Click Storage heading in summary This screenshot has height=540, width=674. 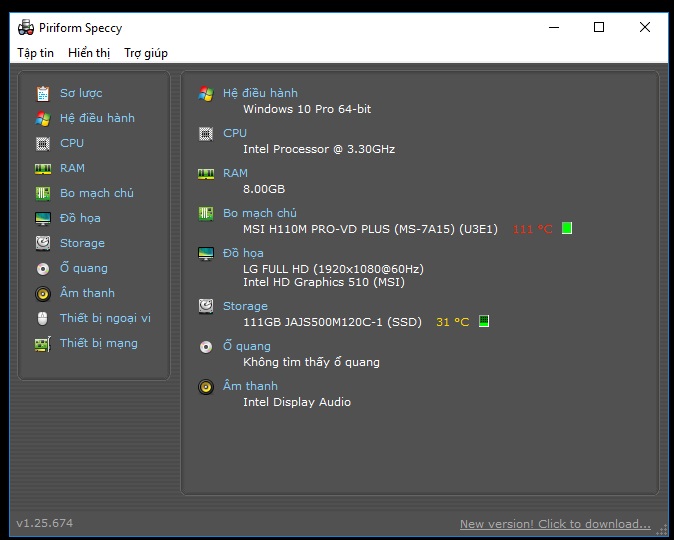(245, 306)
